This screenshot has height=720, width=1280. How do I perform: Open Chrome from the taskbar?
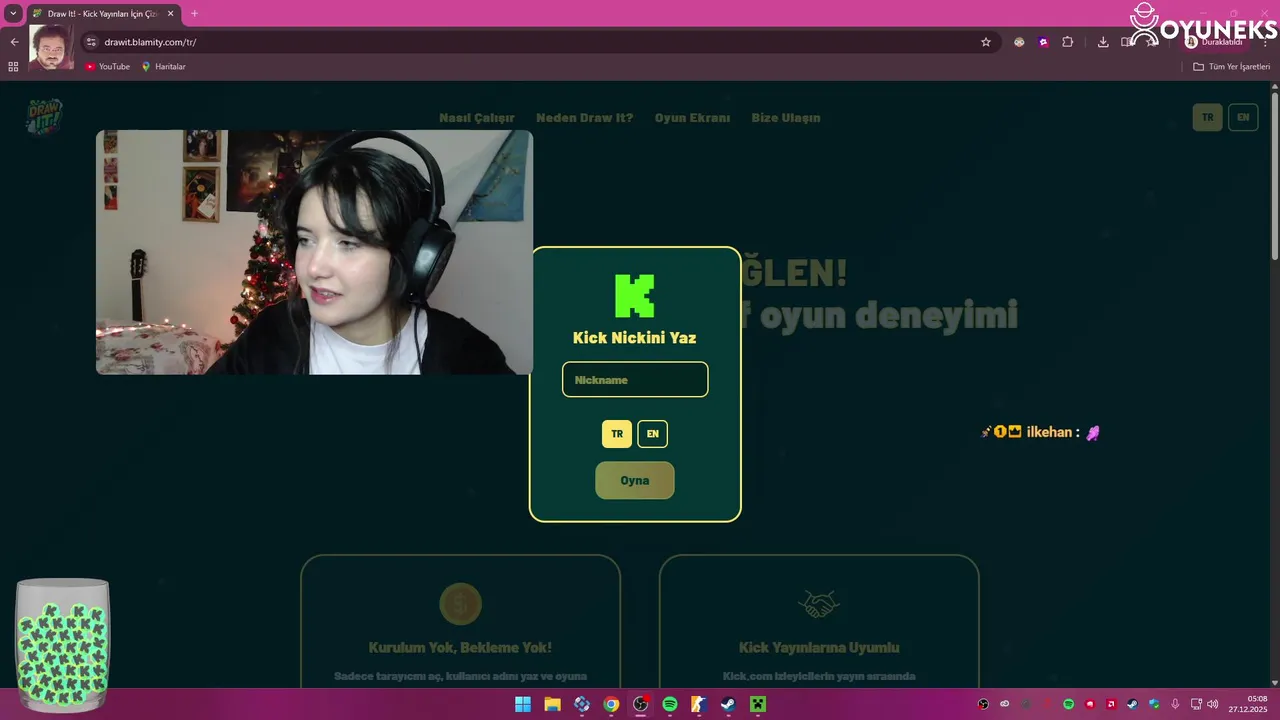(x=611, y=704)
